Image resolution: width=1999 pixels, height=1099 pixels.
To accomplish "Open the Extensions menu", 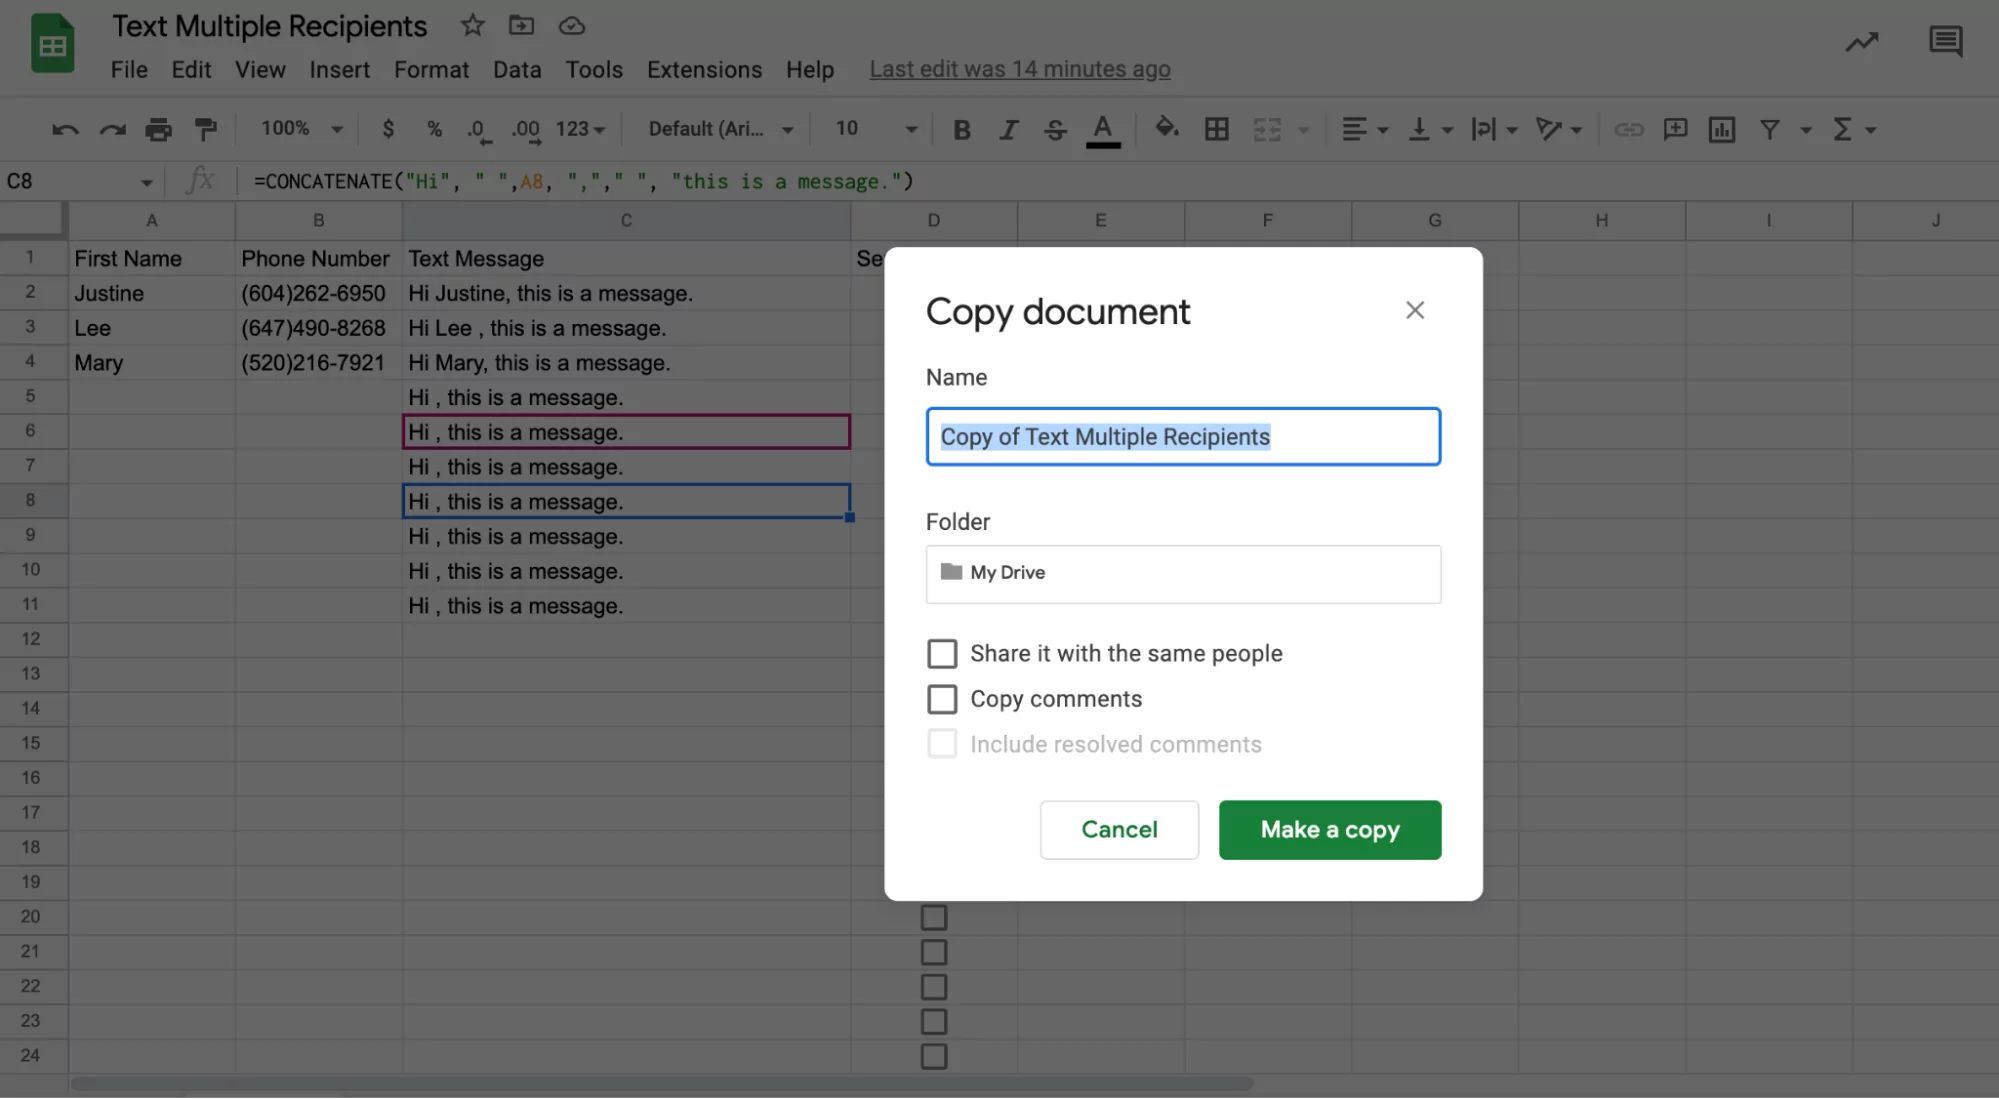I will [704, 69].
